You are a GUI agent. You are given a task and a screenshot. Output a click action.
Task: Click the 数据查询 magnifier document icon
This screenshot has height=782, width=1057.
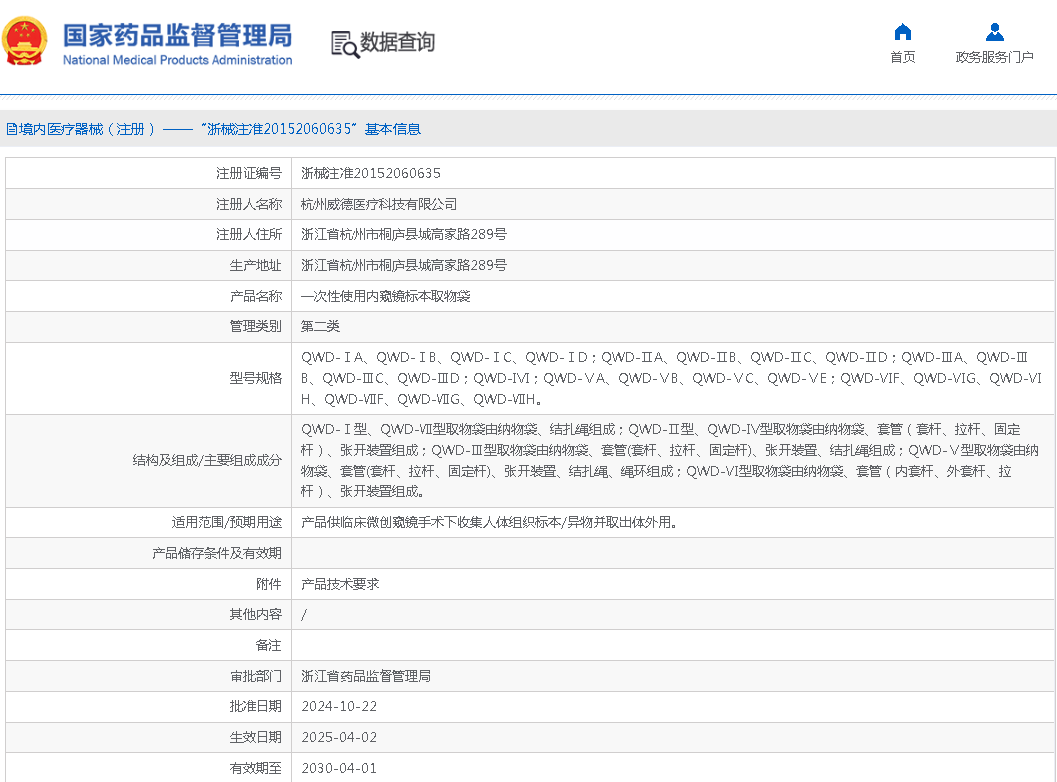click(344, 44)
